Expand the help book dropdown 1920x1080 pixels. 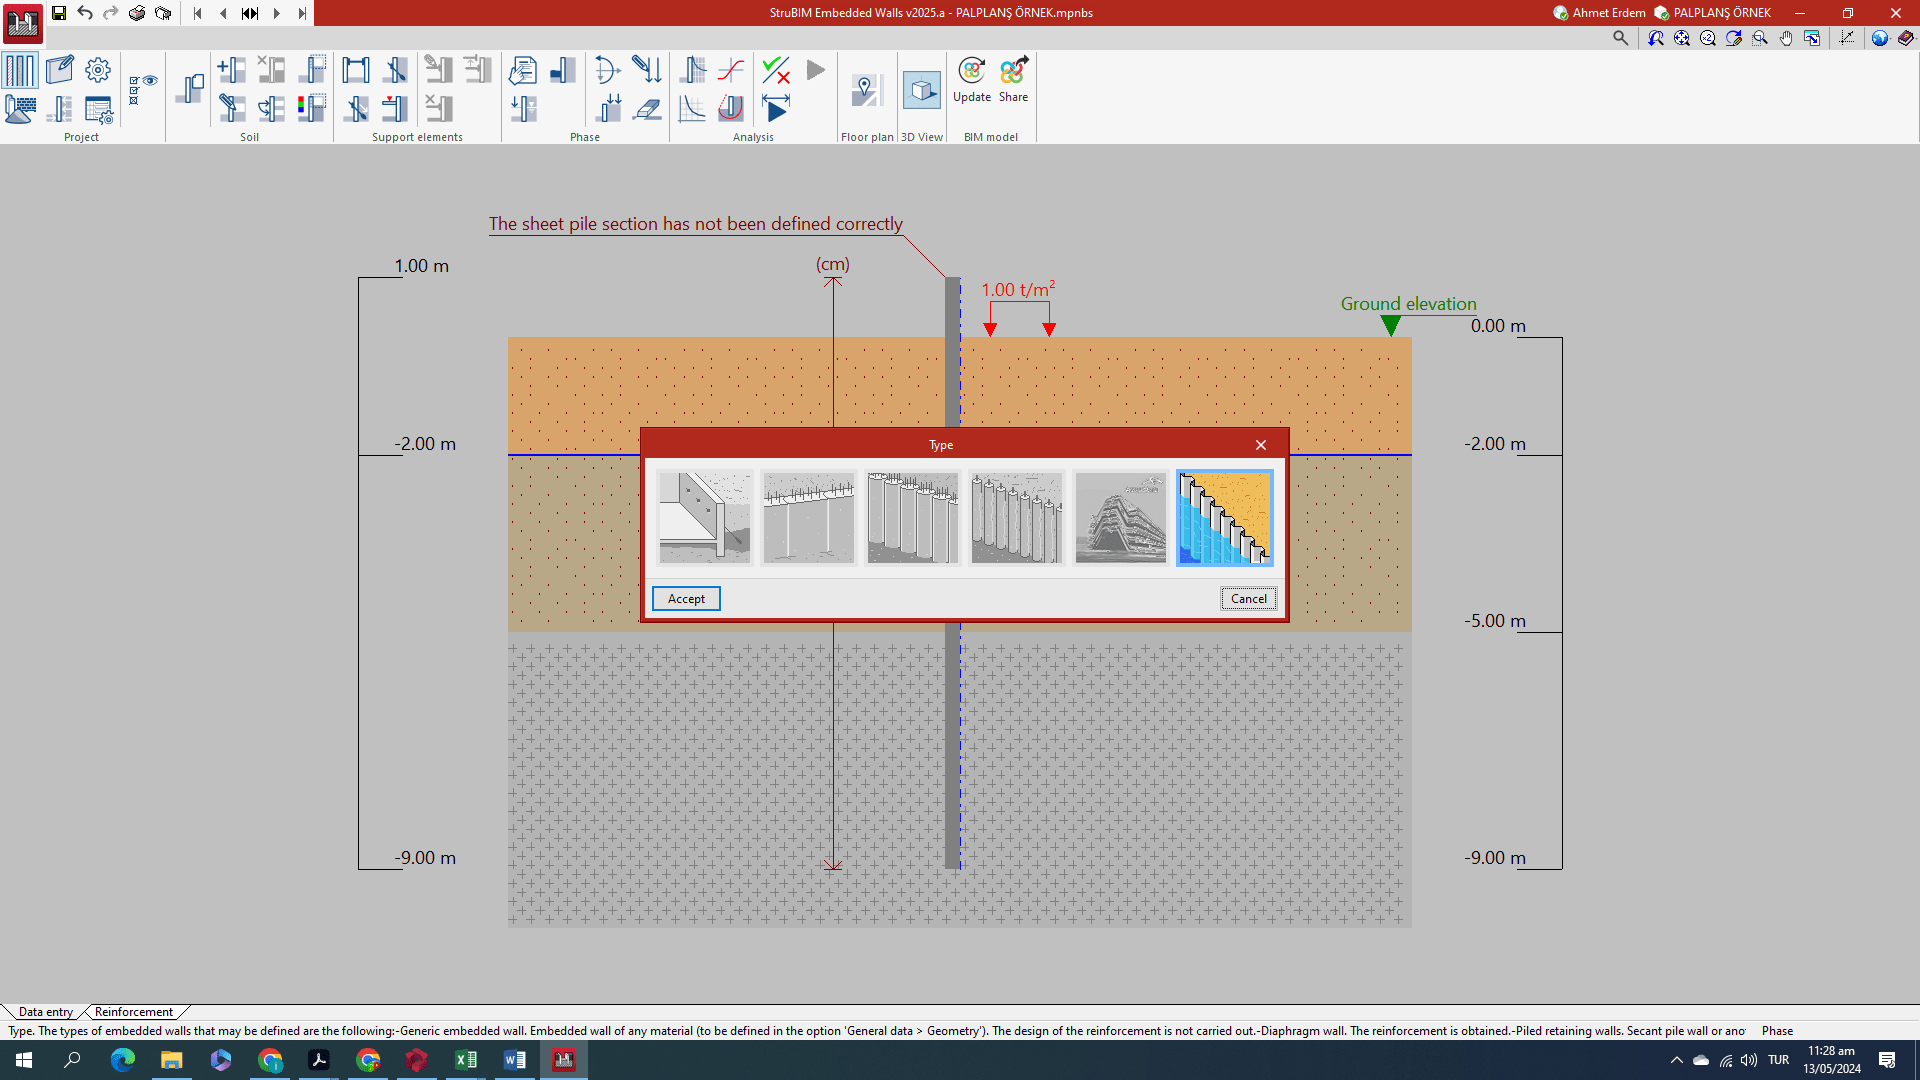click(x=1906, y=38)
